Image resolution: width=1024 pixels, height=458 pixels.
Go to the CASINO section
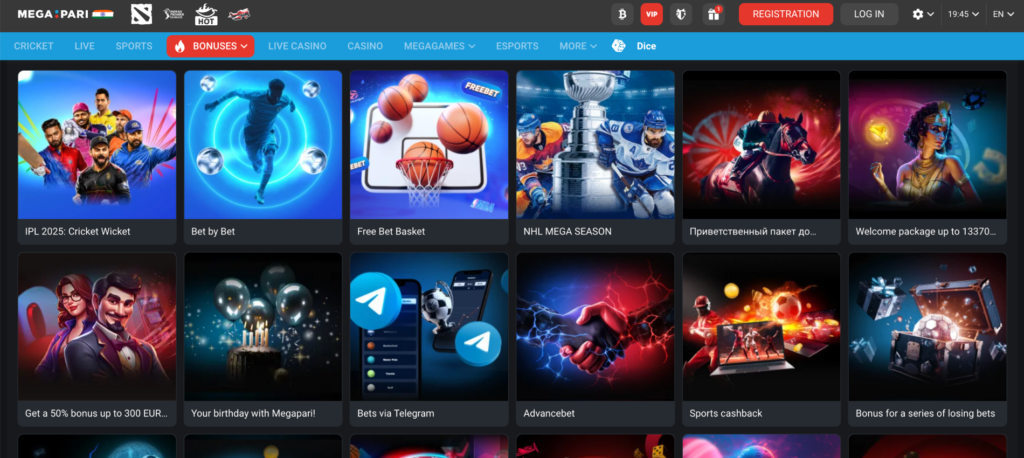point(365,46)
